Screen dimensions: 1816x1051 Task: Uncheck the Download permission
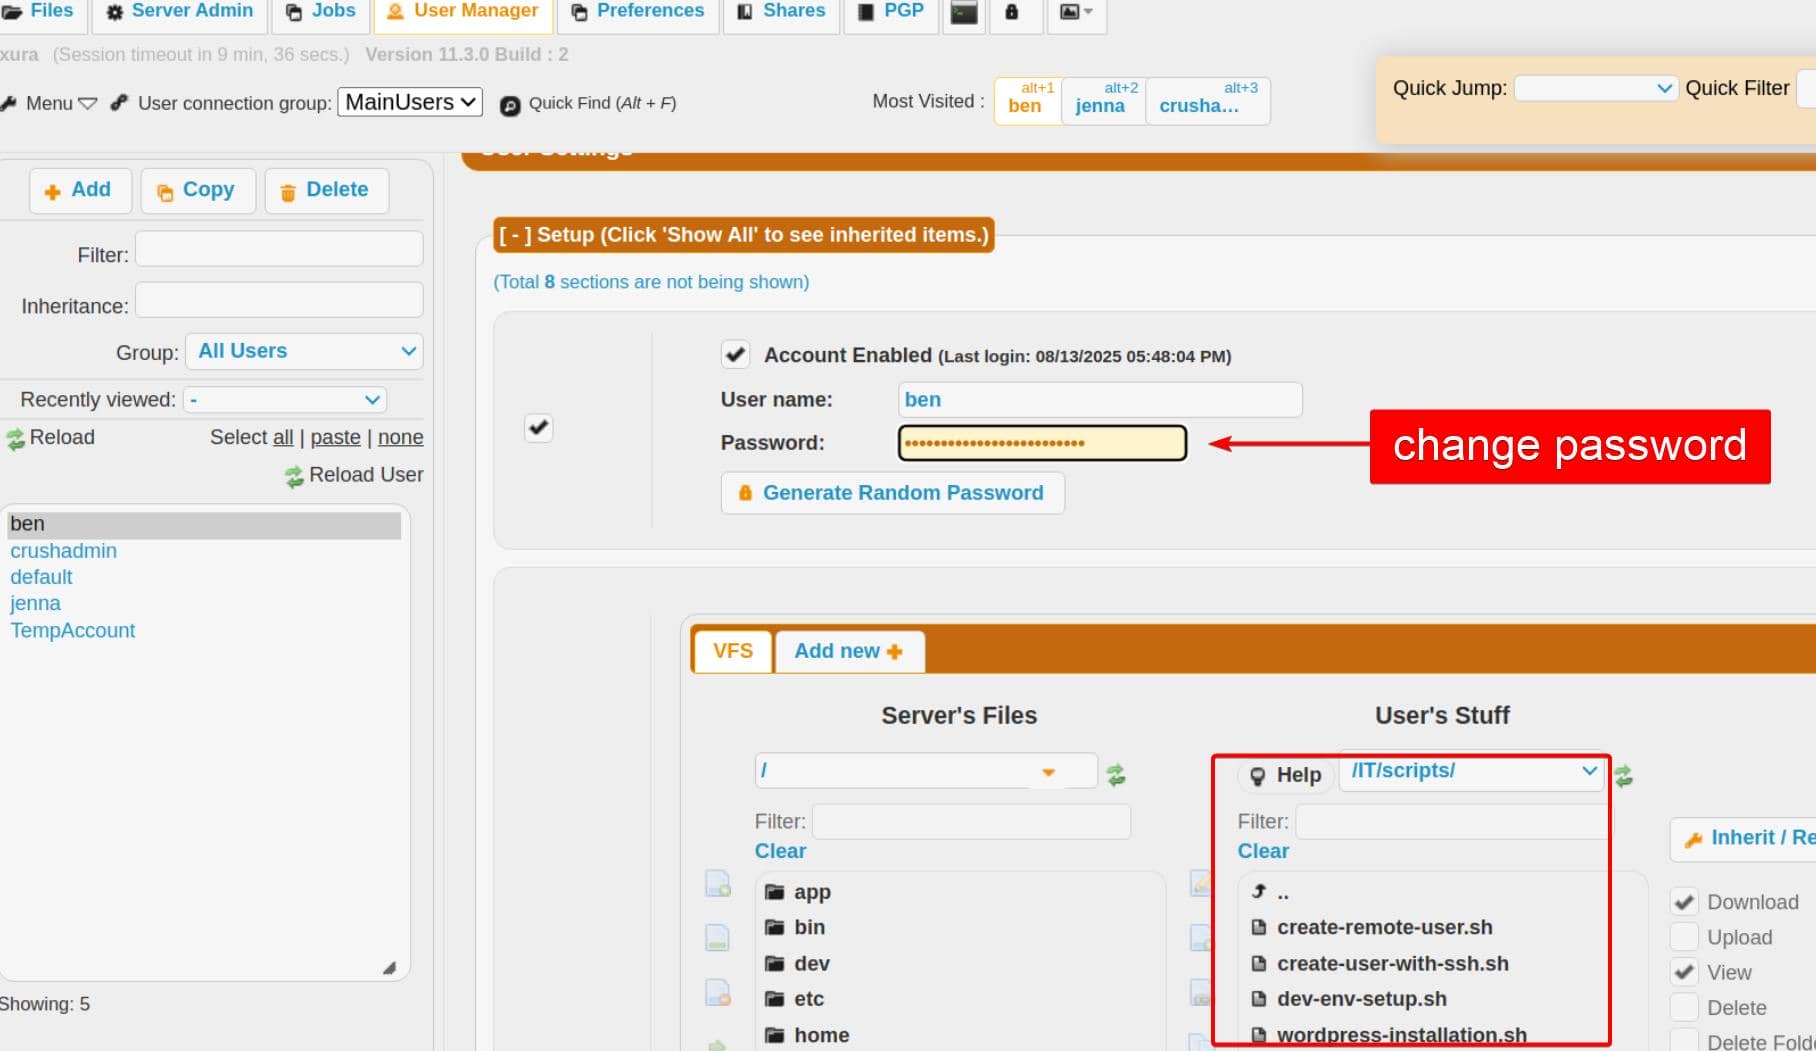click(1685, 902)
